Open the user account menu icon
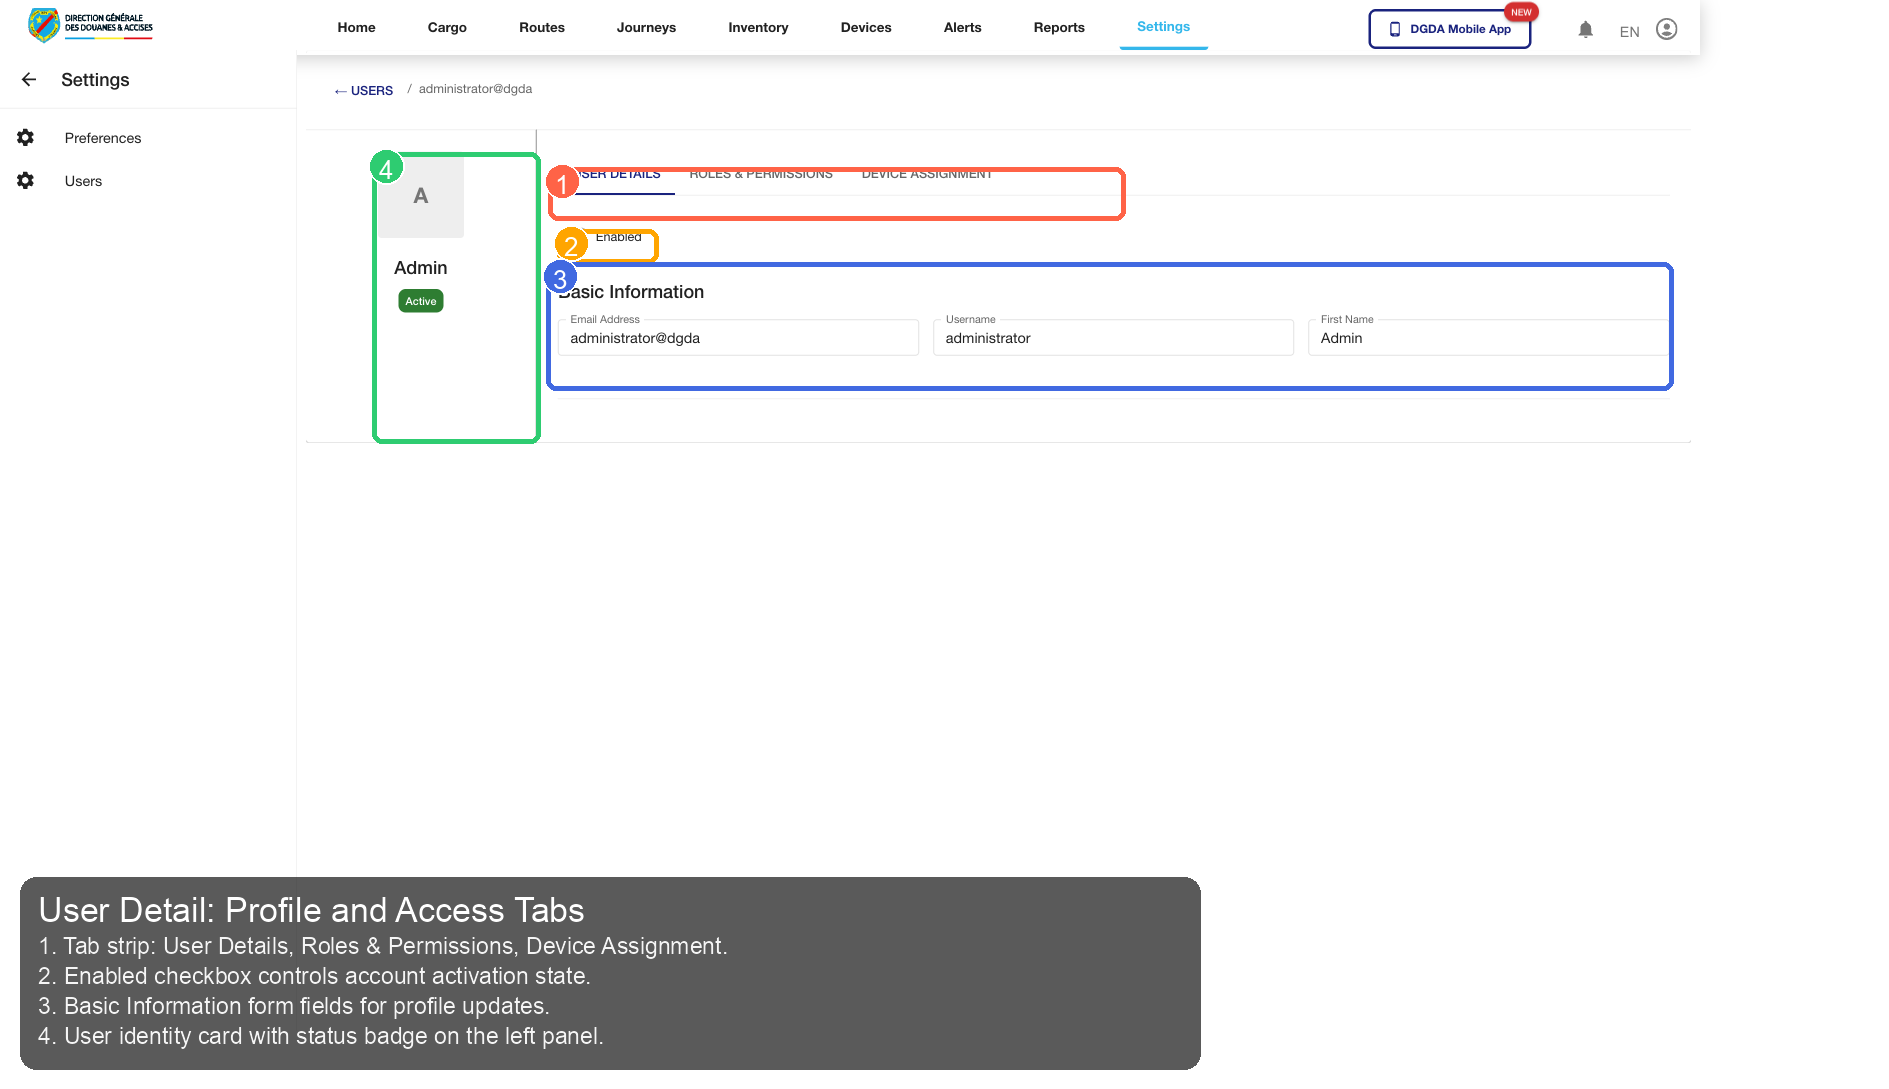Image resolution: width=1889 pixels, height=1089 pixels. 1665,29
